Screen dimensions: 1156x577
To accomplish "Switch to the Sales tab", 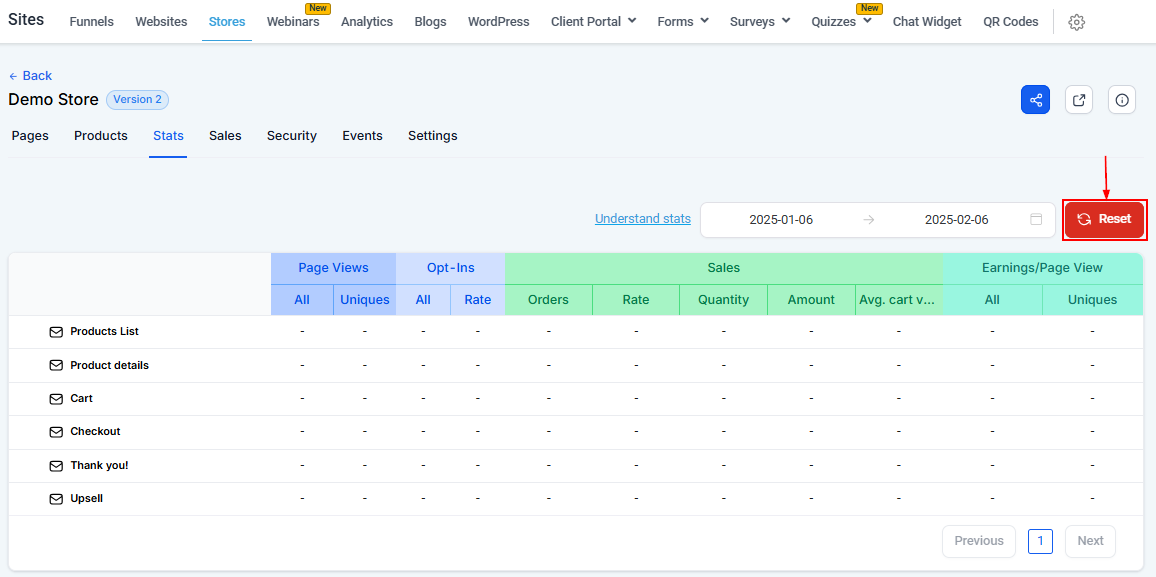I will pos(225,136).
